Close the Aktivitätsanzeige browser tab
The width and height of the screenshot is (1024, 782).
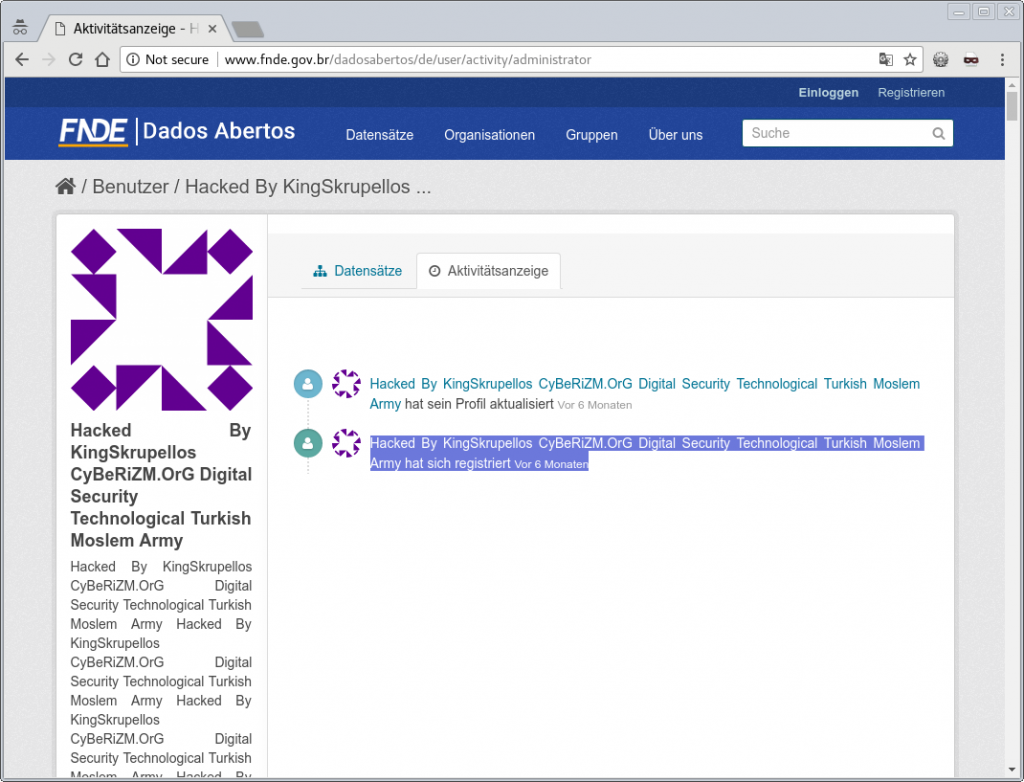(x=212, y=29)
